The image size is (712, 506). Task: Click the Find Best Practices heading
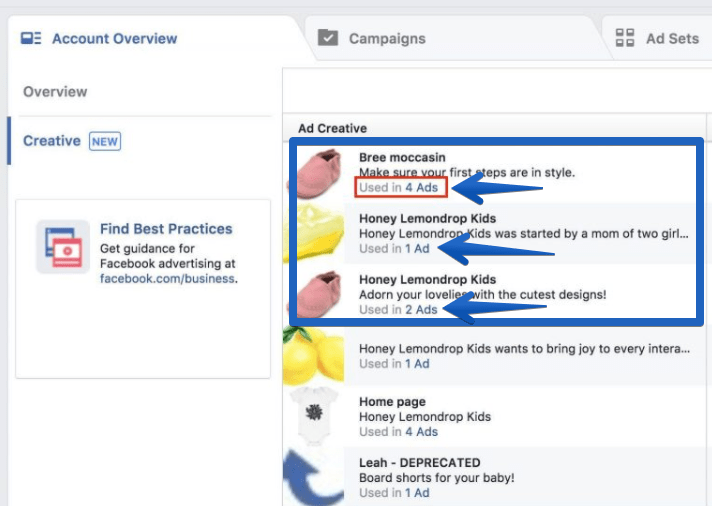pos(166,229)
